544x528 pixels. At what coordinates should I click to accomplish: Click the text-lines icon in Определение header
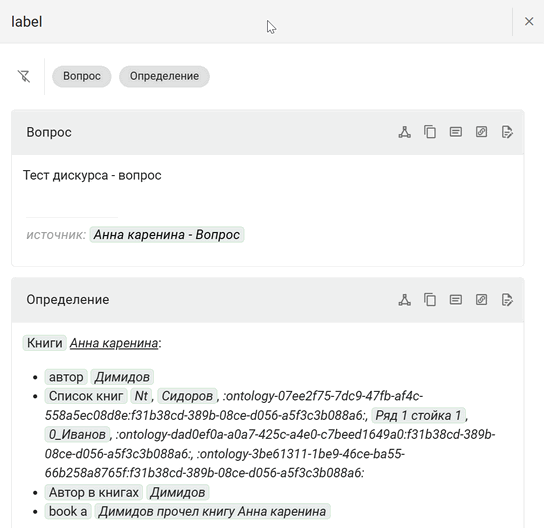[x=456, y=300]
